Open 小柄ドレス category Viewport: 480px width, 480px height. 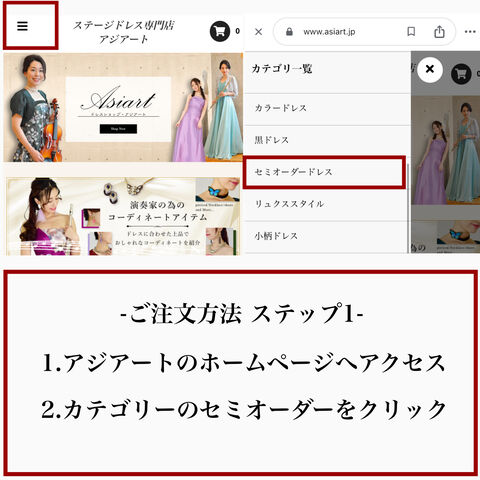point(325,236)
